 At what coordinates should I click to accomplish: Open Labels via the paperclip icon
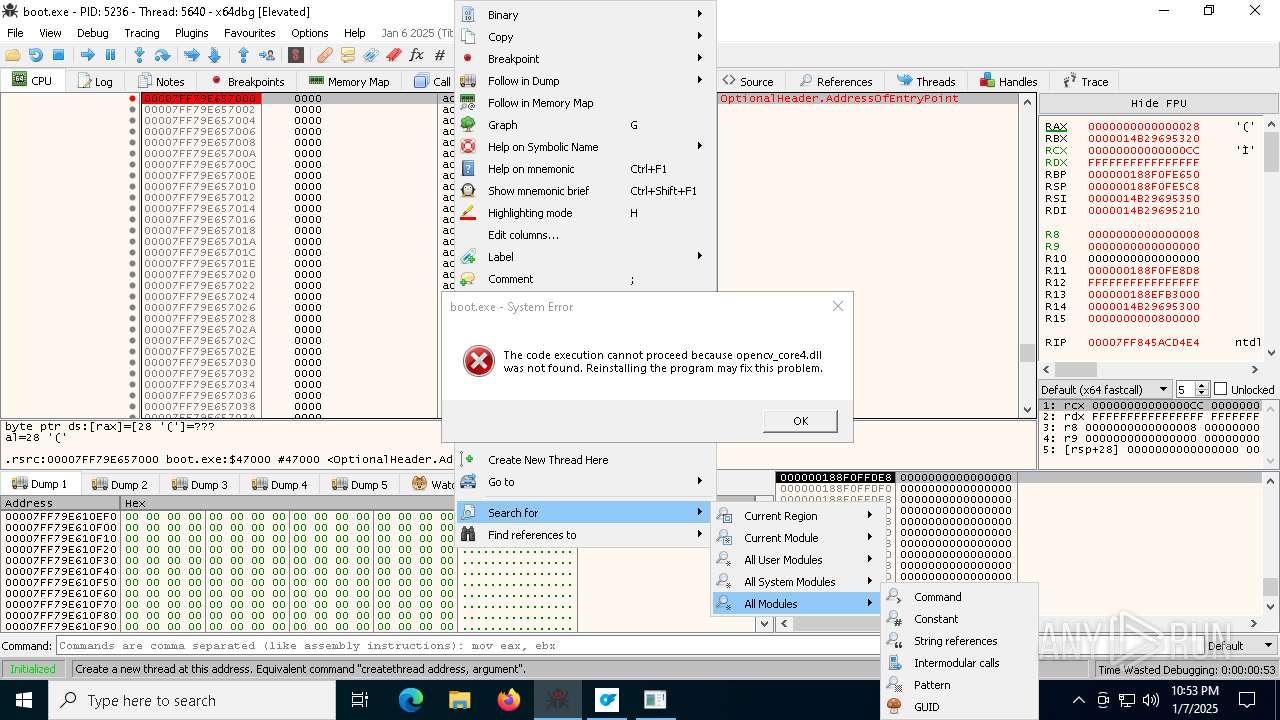370,55
